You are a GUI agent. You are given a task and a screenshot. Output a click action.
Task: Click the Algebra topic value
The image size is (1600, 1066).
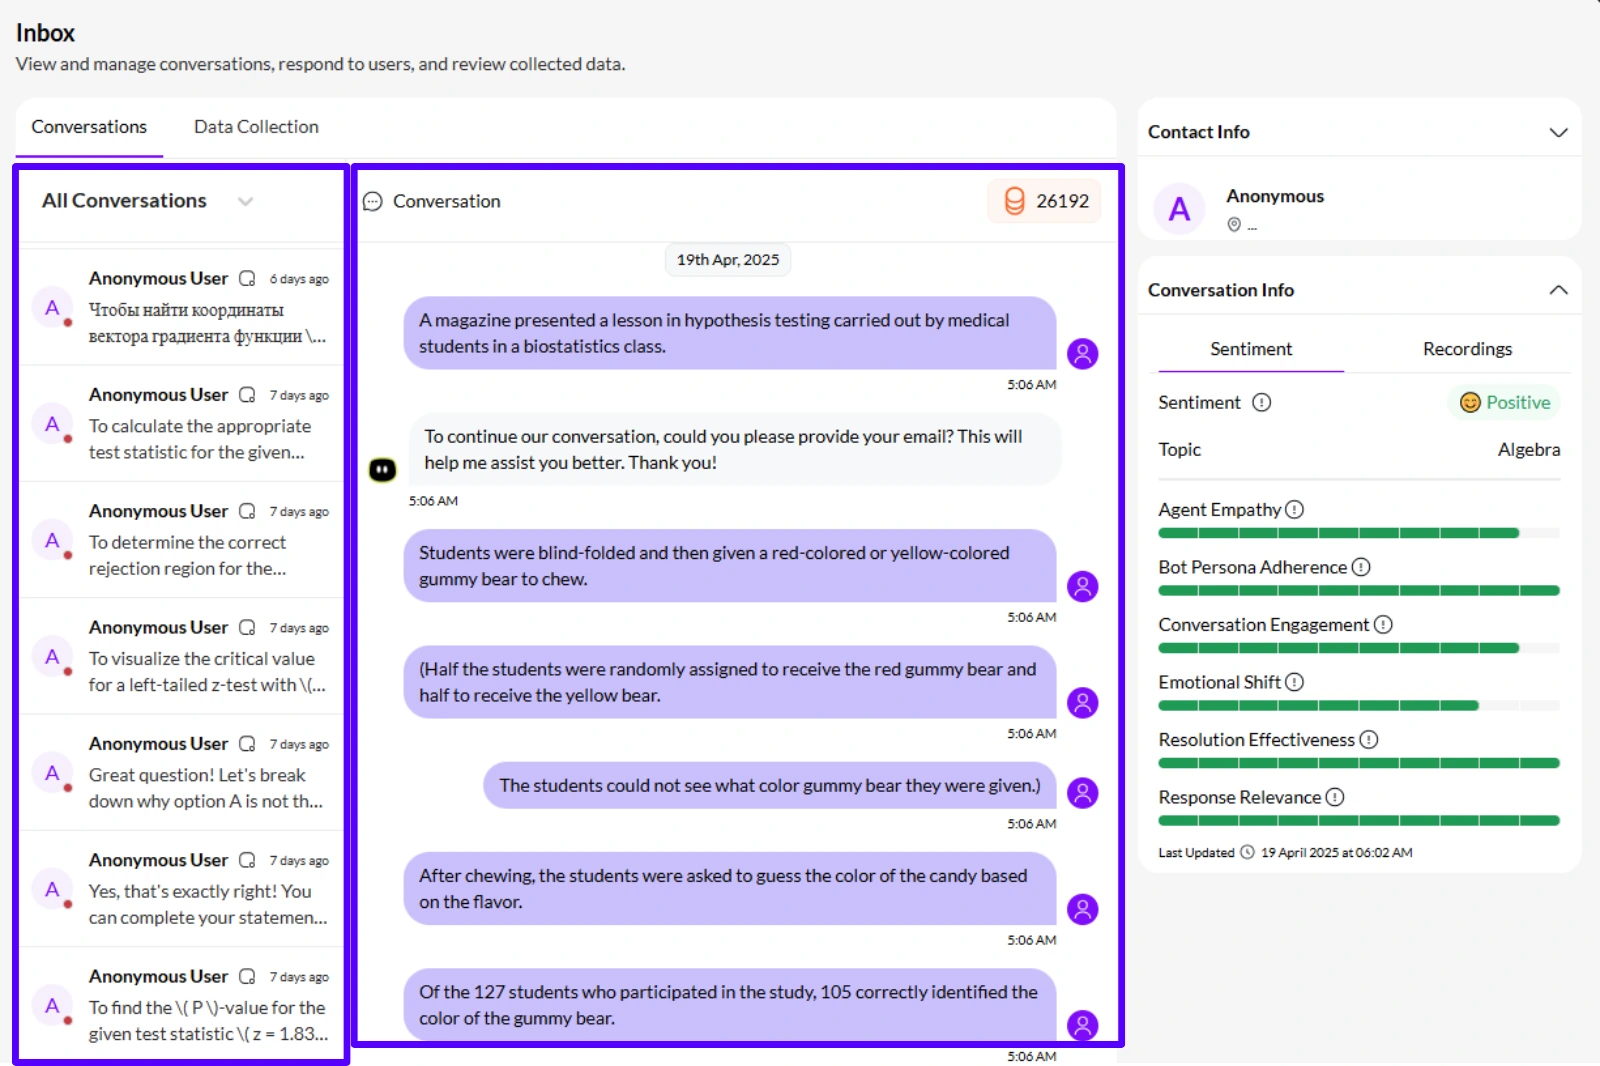click(1528, 450)
